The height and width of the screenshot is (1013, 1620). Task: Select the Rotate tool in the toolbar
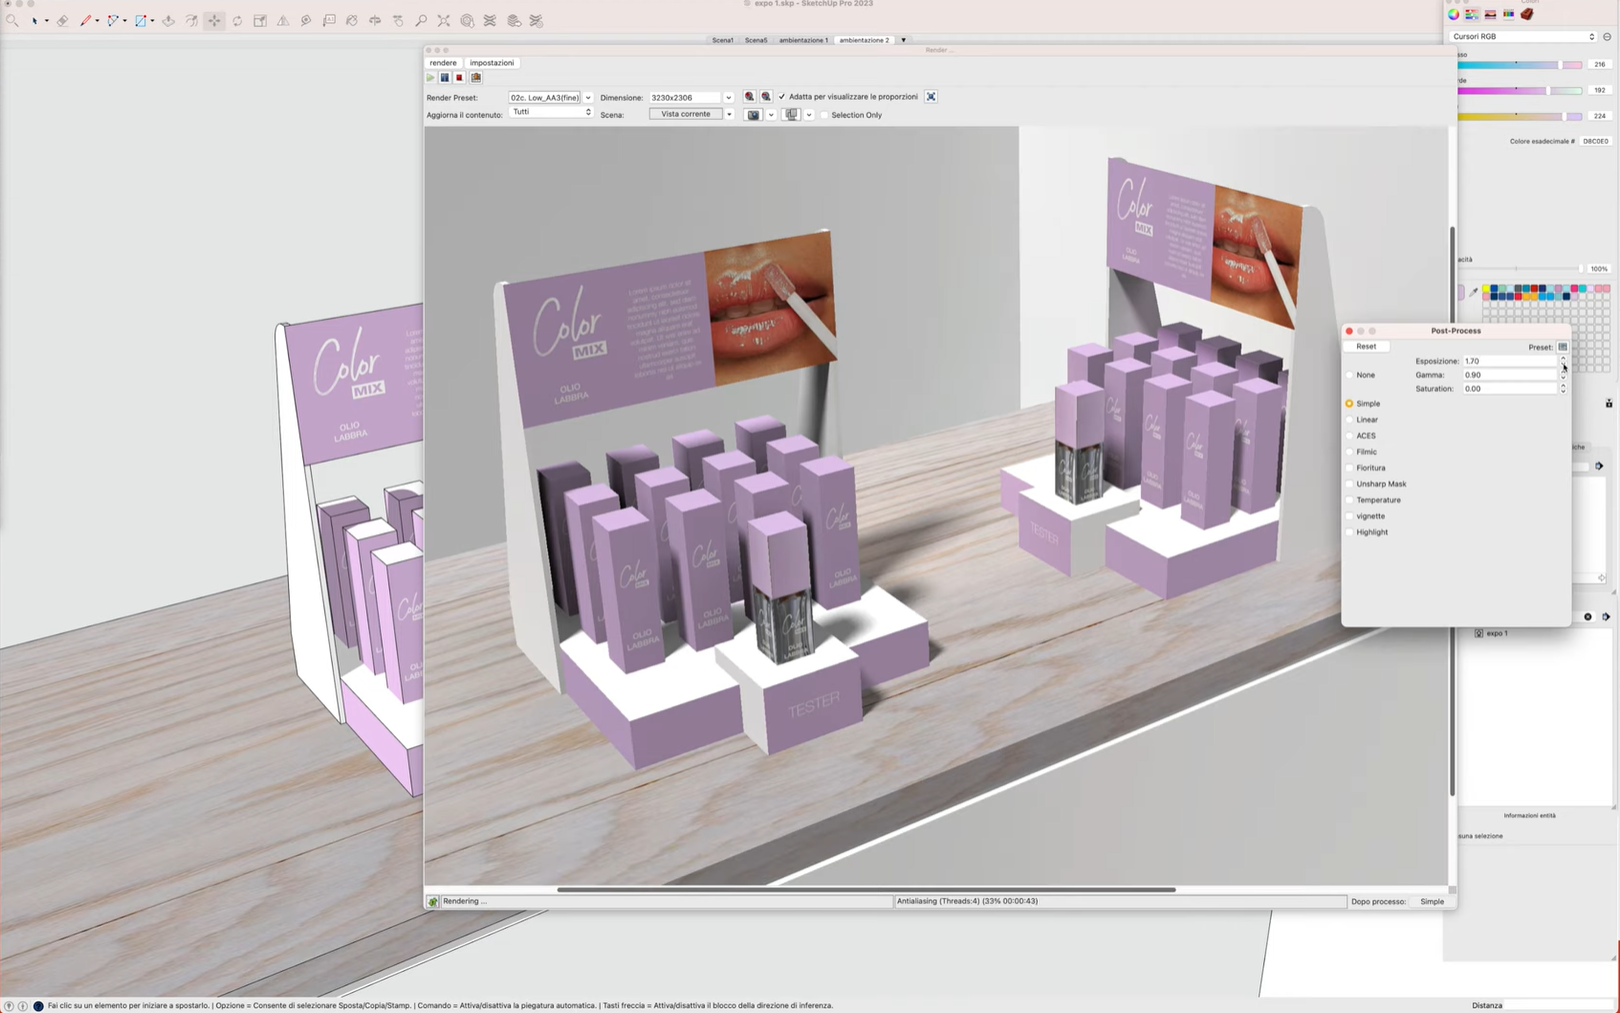237,20
